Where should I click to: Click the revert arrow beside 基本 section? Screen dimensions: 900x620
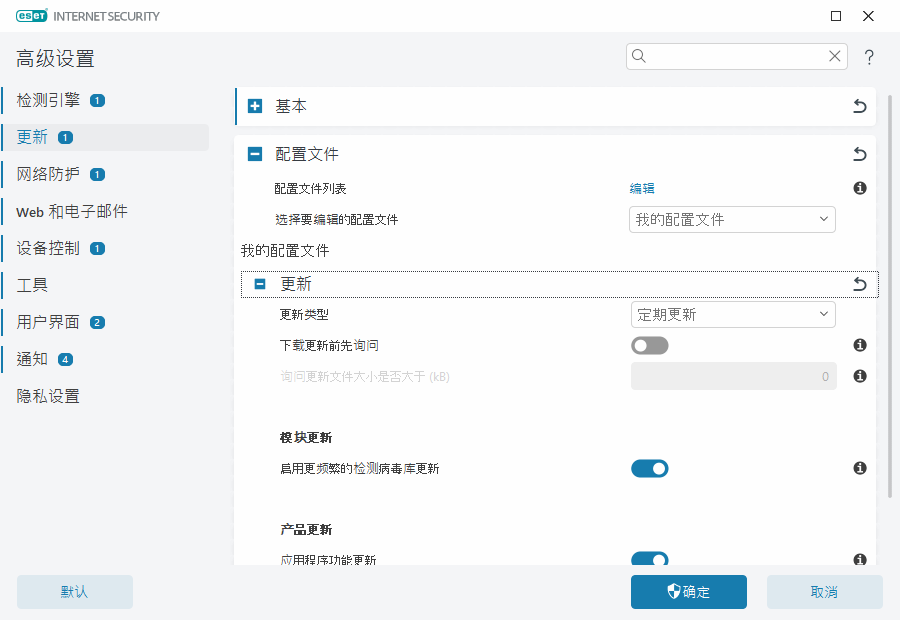click(x=859, y=106)
